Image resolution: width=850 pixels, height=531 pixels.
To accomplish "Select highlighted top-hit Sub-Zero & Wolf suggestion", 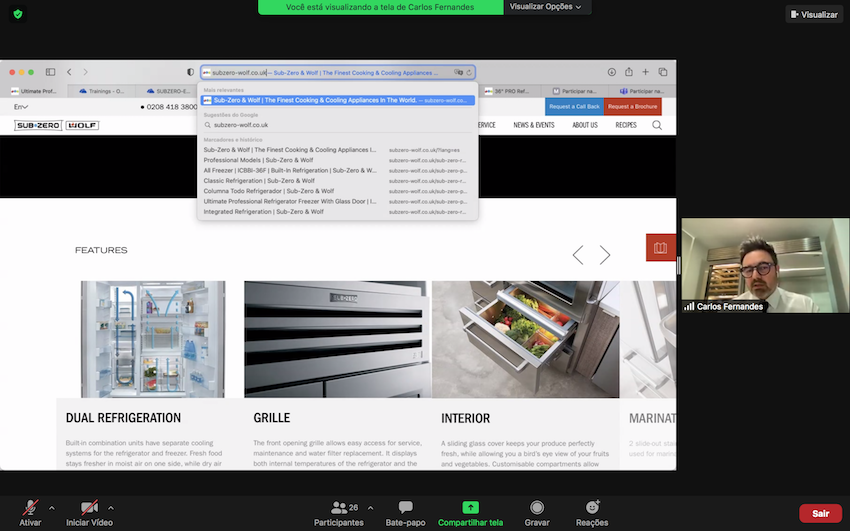I will click(338, 100).
